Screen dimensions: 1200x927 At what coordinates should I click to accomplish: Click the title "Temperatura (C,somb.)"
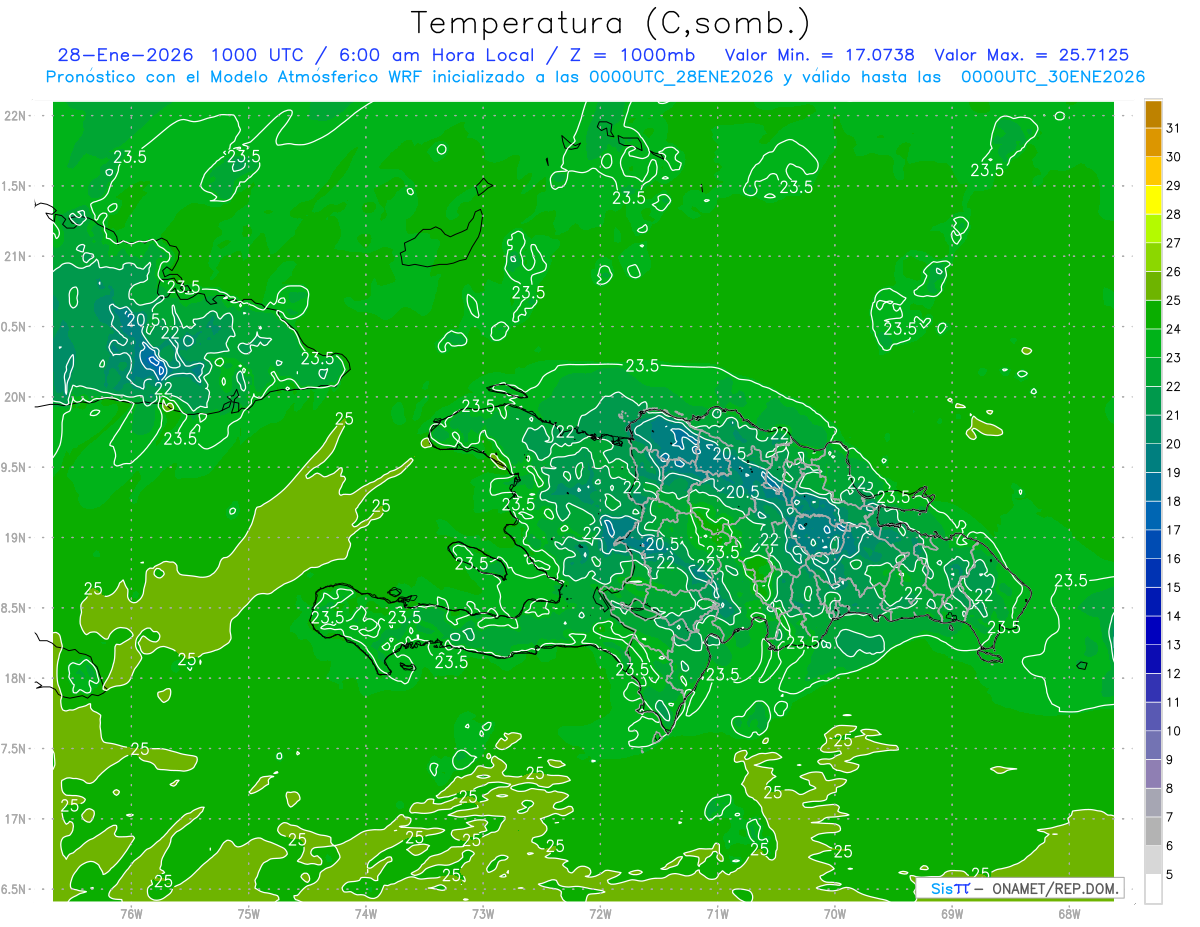click(611, 23)
